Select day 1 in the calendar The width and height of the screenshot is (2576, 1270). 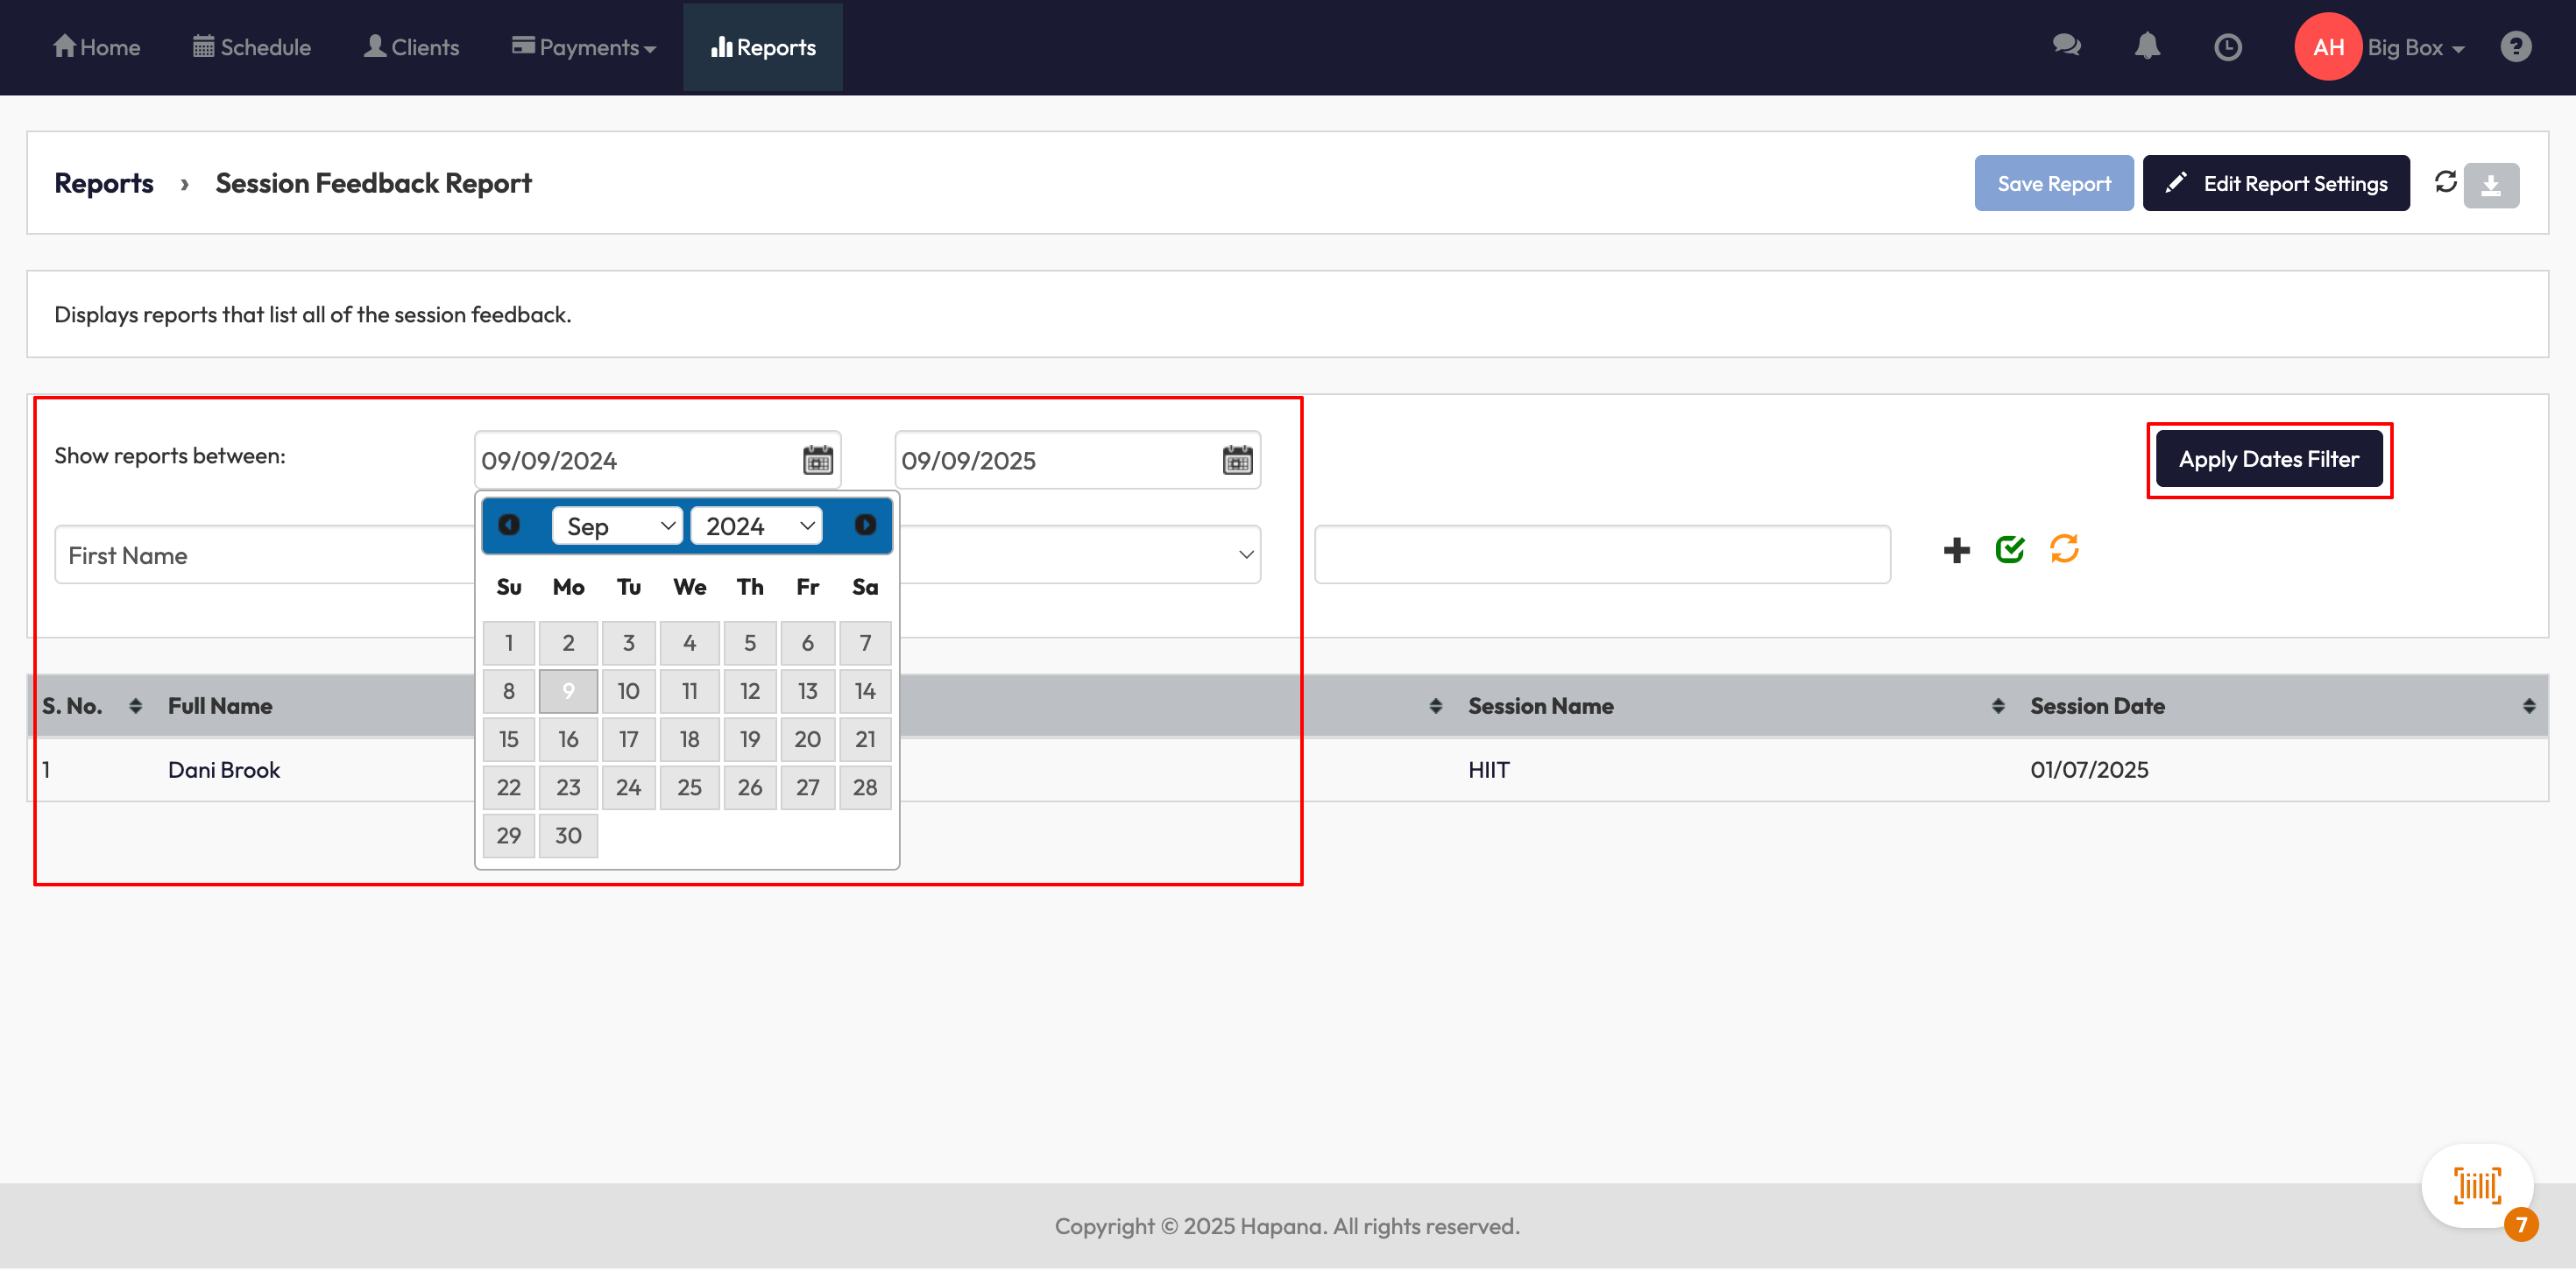[509, 643]
